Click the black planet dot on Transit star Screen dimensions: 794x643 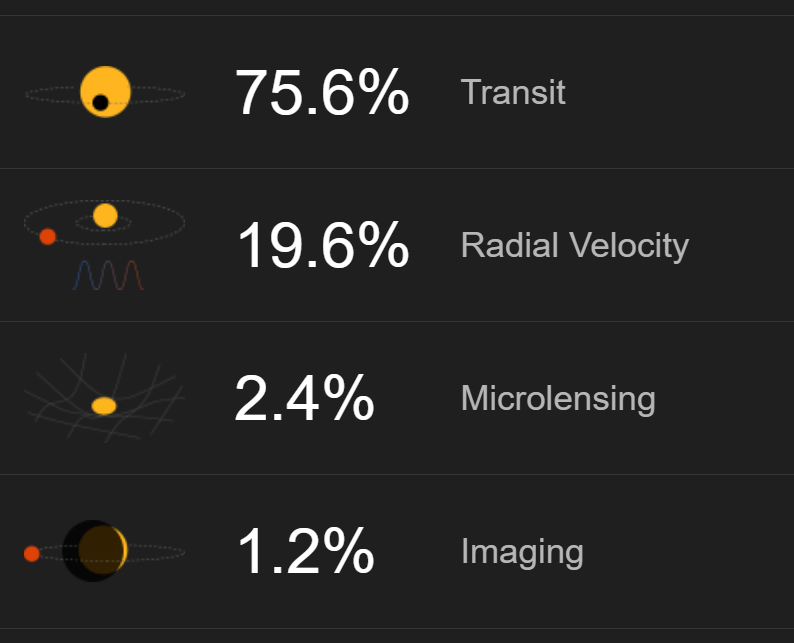[100, 103]
